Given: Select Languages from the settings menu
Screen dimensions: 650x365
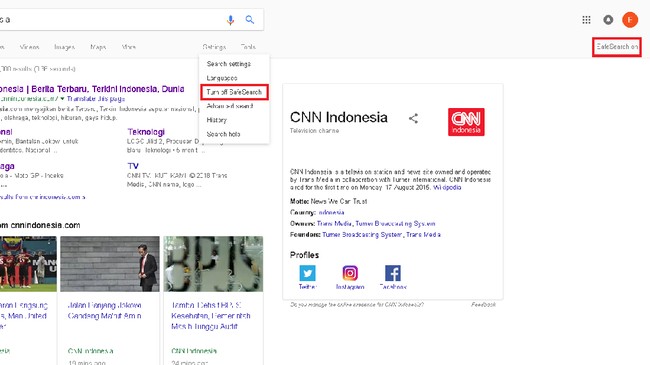Looking at the screenshot, I should tap(234, 78).
